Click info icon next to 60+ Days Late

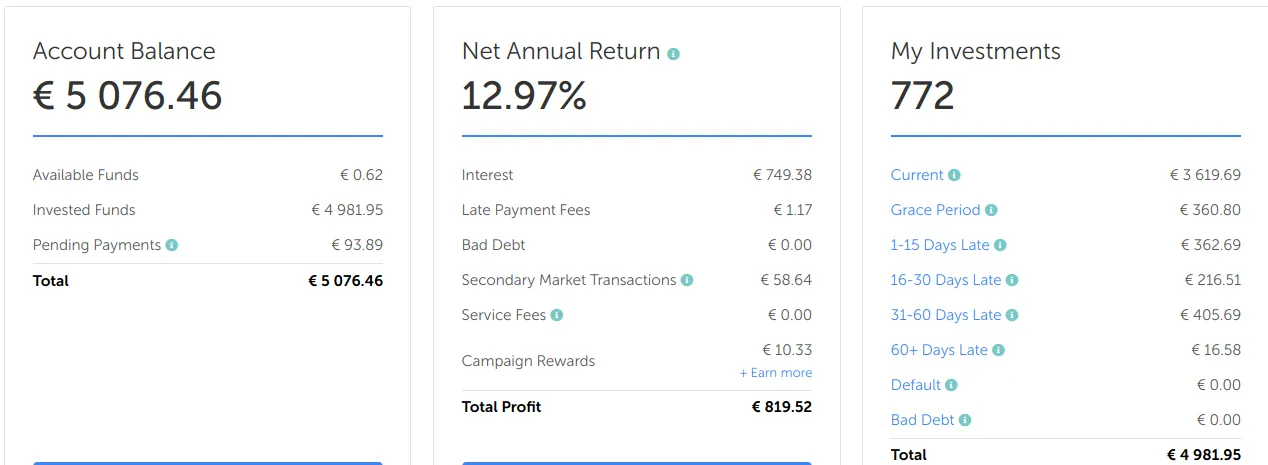point(998,350)
